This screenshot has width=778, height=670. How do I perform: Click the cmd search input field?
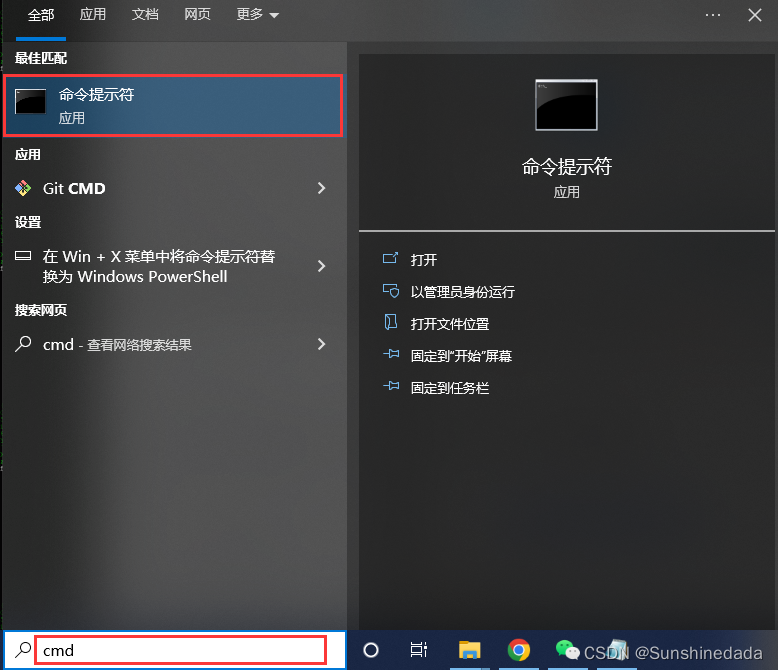[181, 650]
